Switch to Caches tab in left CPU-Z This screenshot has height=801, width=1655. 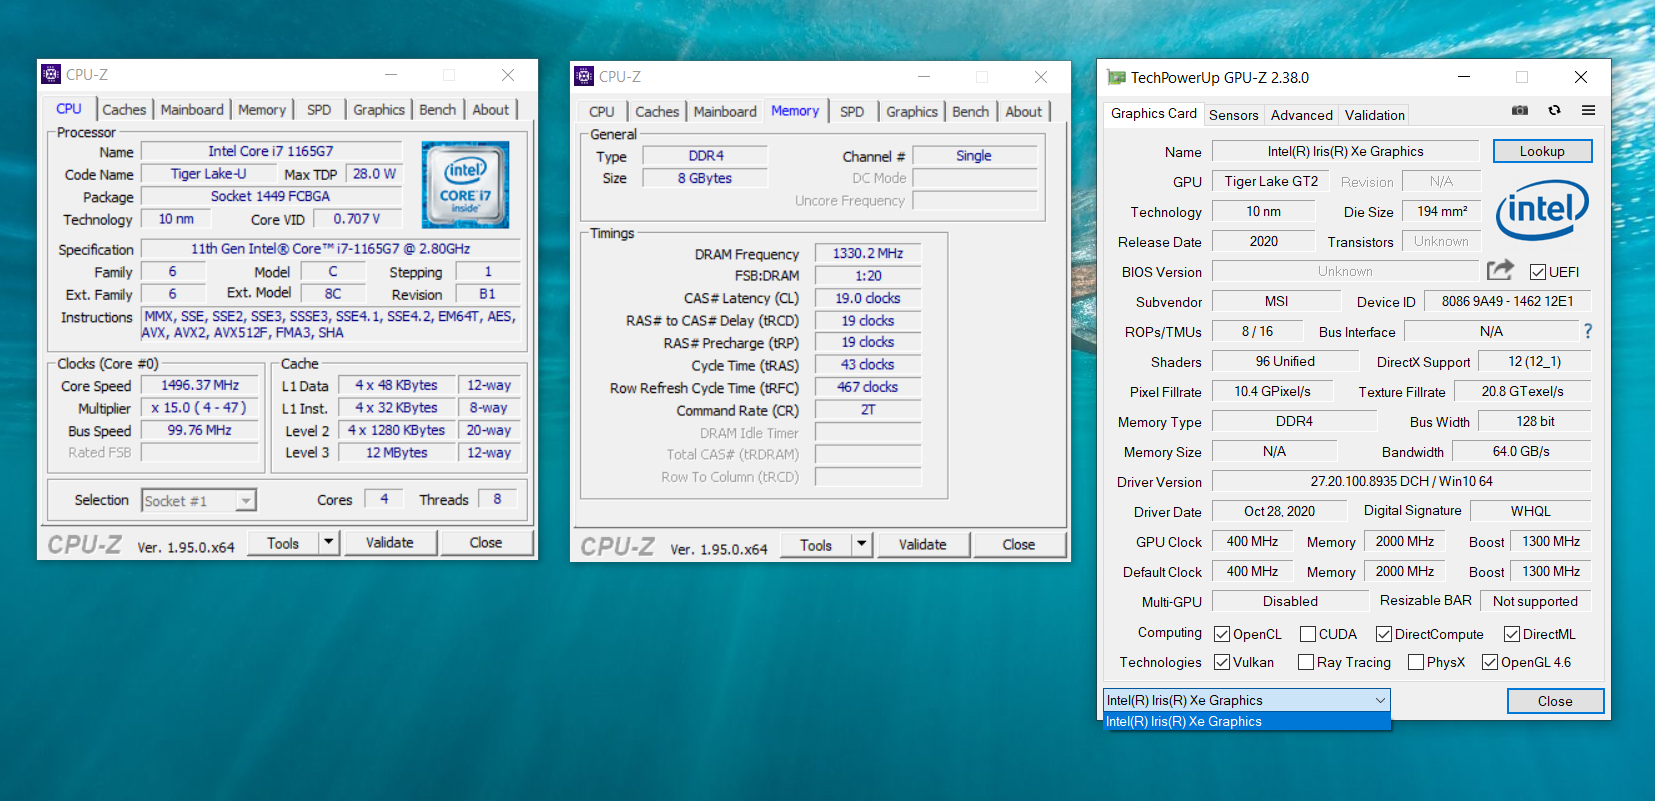pyautogui.click(x=124, y=110)
